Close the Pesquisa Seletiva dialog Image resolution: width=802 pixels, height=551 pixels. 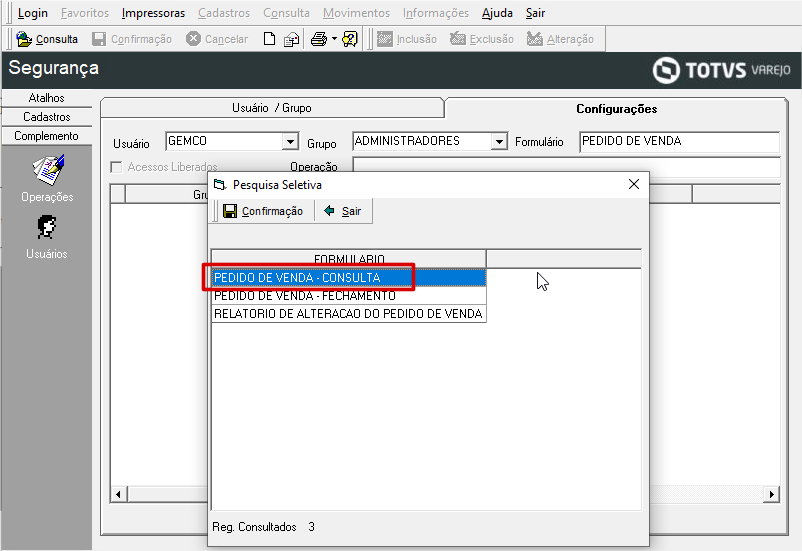(634, 184)
